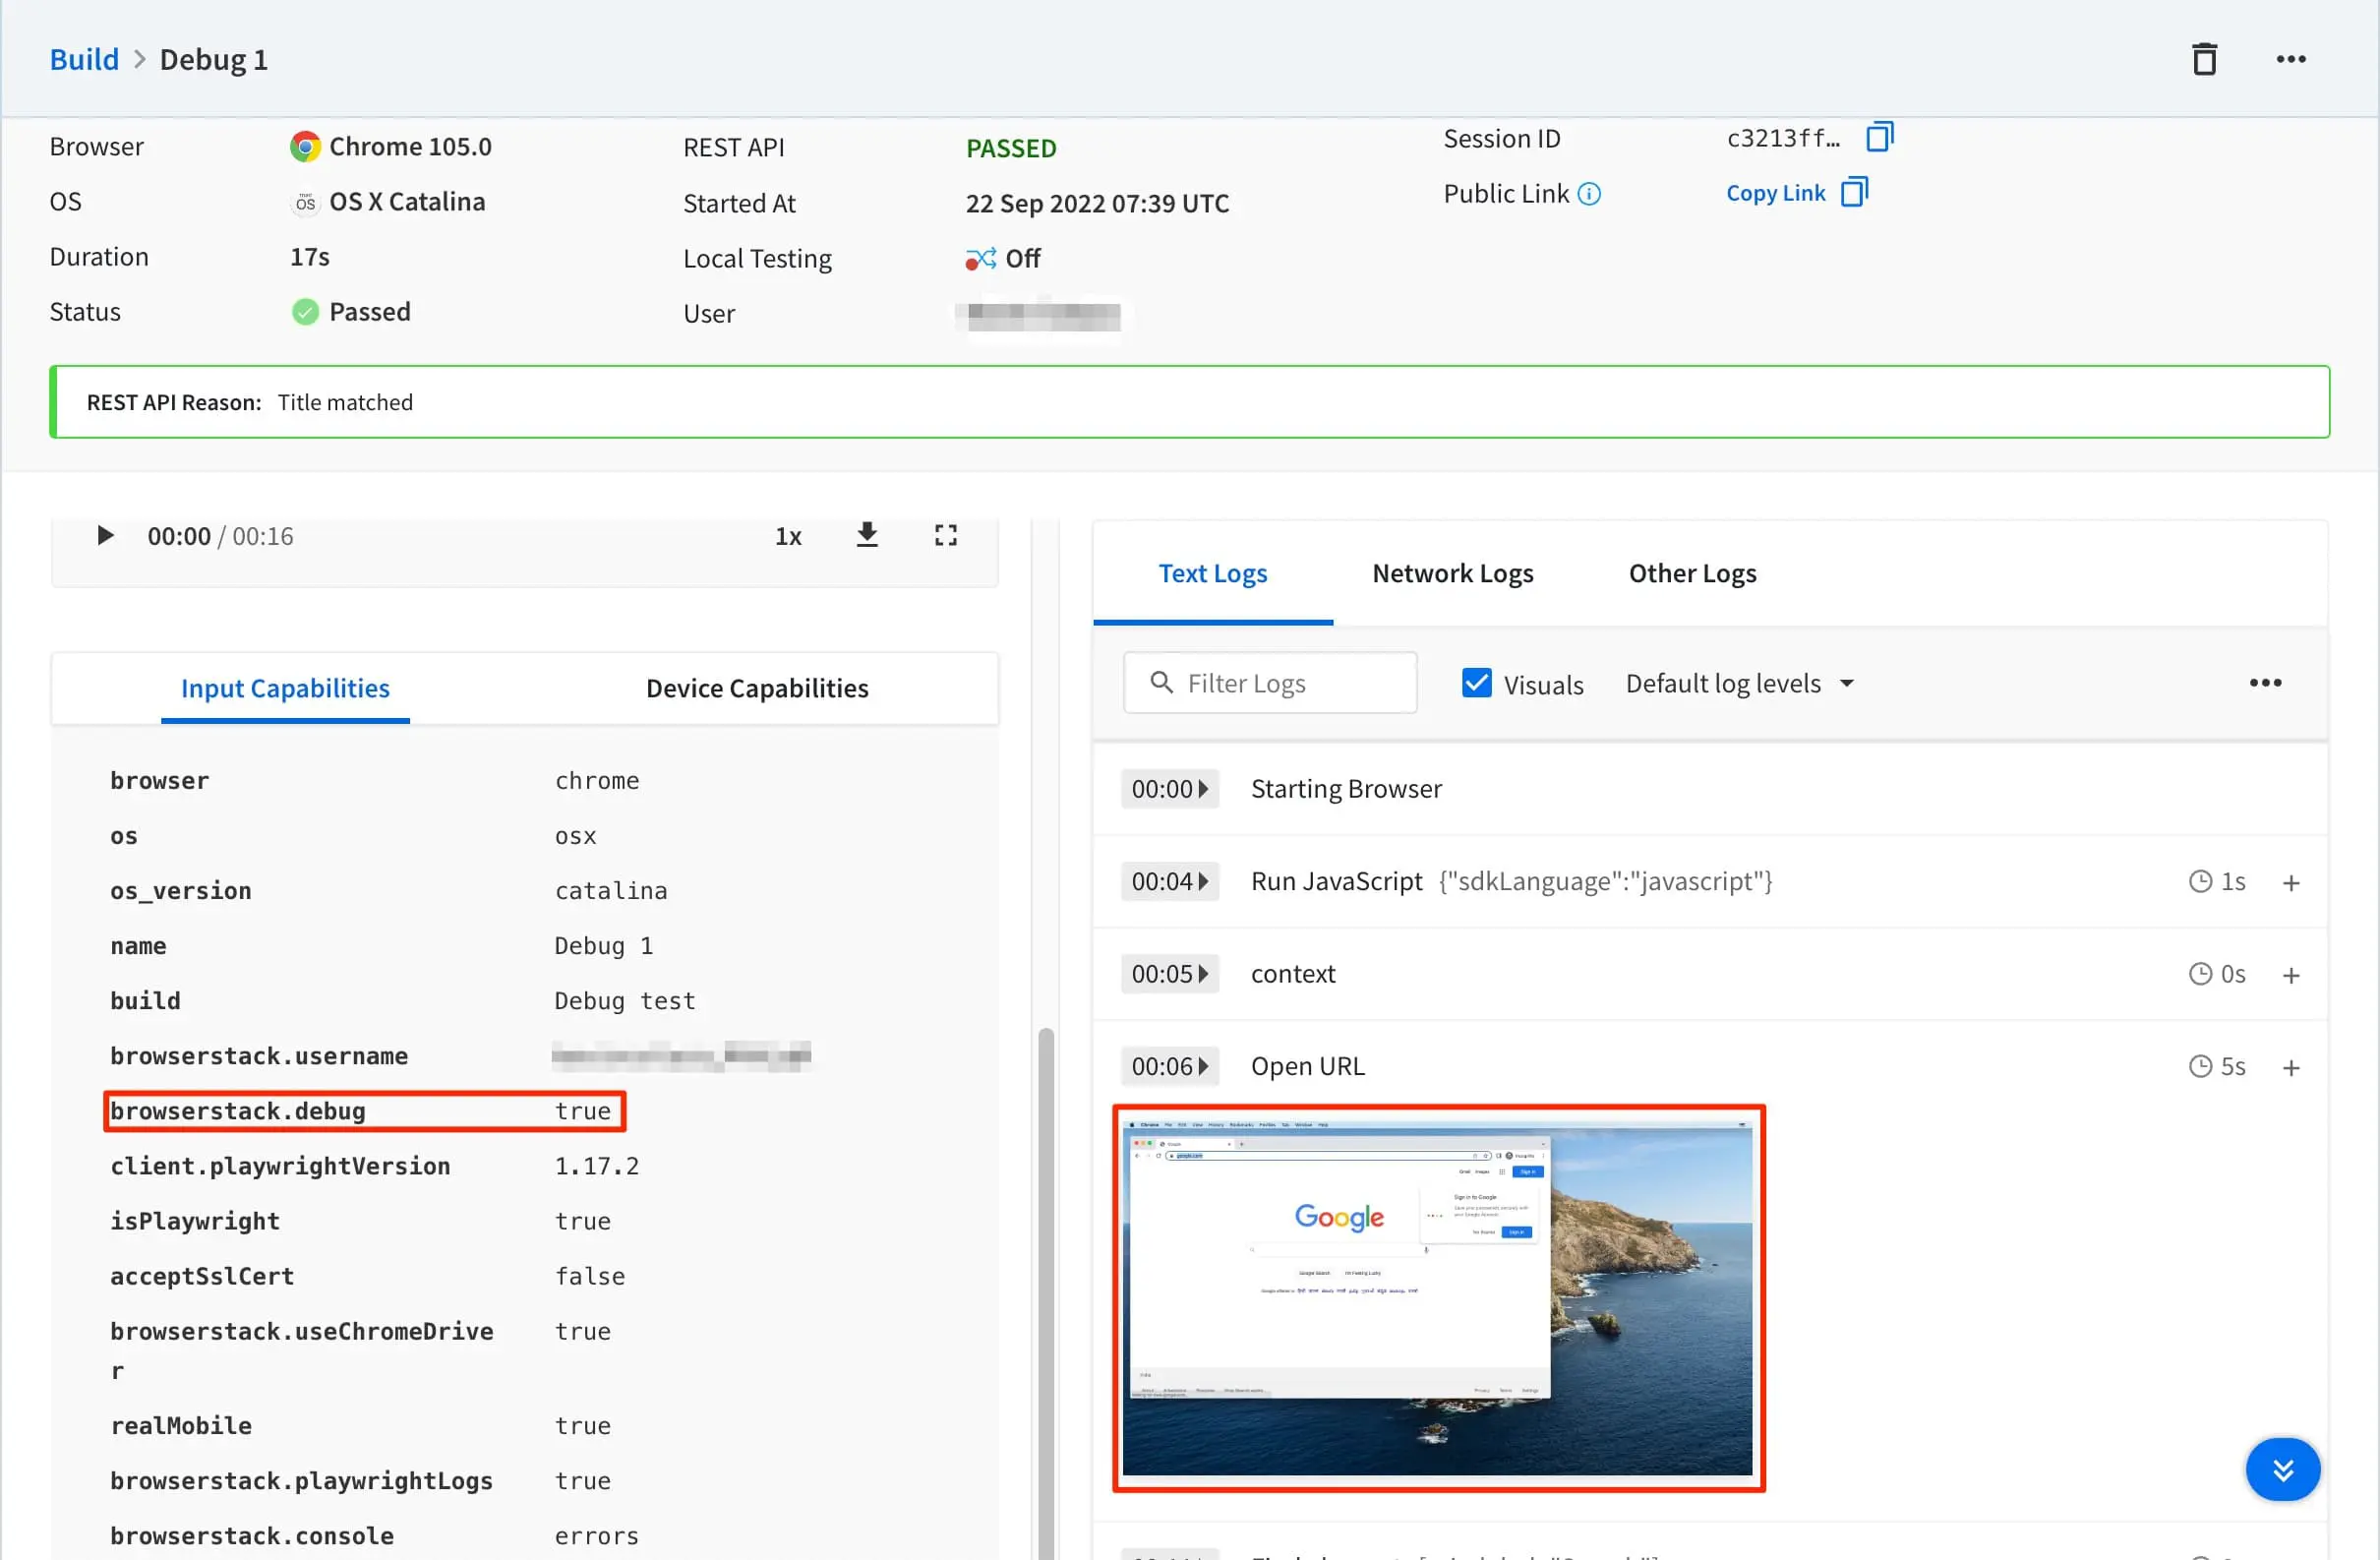The image size is (2380, 1560).
Task: Go back to Build breadcrumb
Action: [84, 60]
